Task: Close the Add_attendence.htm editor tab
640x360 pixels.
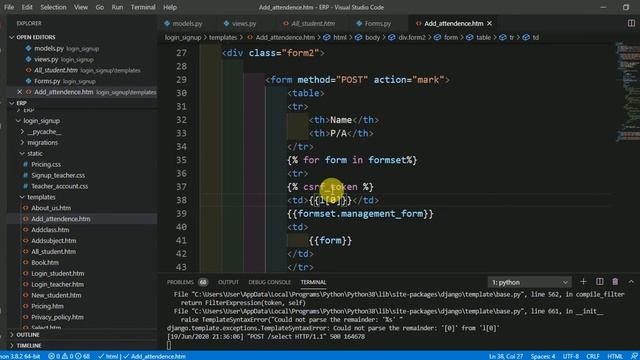Action: pos(489,24)
